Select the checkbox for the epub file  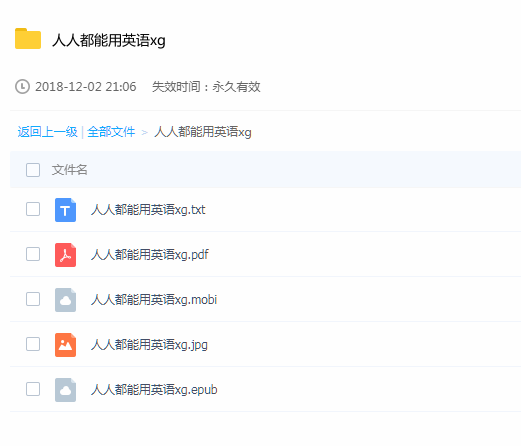tap(33, 389)
